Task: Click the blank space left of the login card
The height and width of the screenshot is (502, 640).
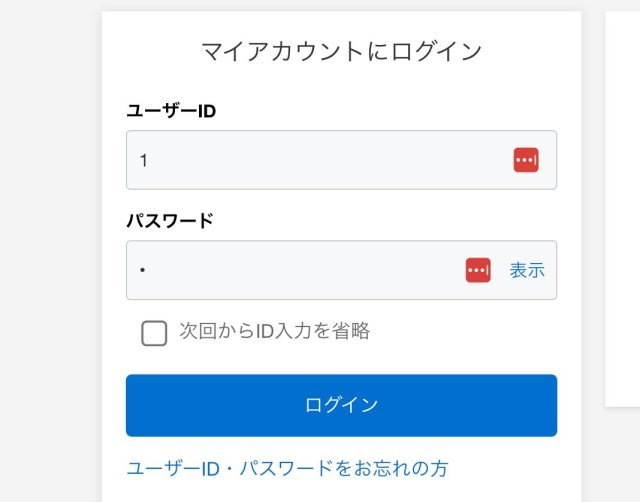Action: tap(50, 250)
